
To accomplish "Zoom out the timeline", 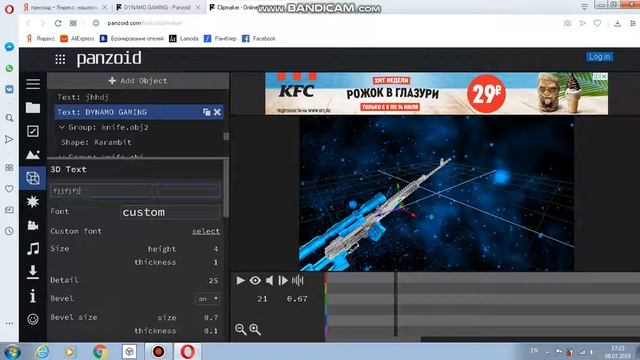I will tap(241, 329).
